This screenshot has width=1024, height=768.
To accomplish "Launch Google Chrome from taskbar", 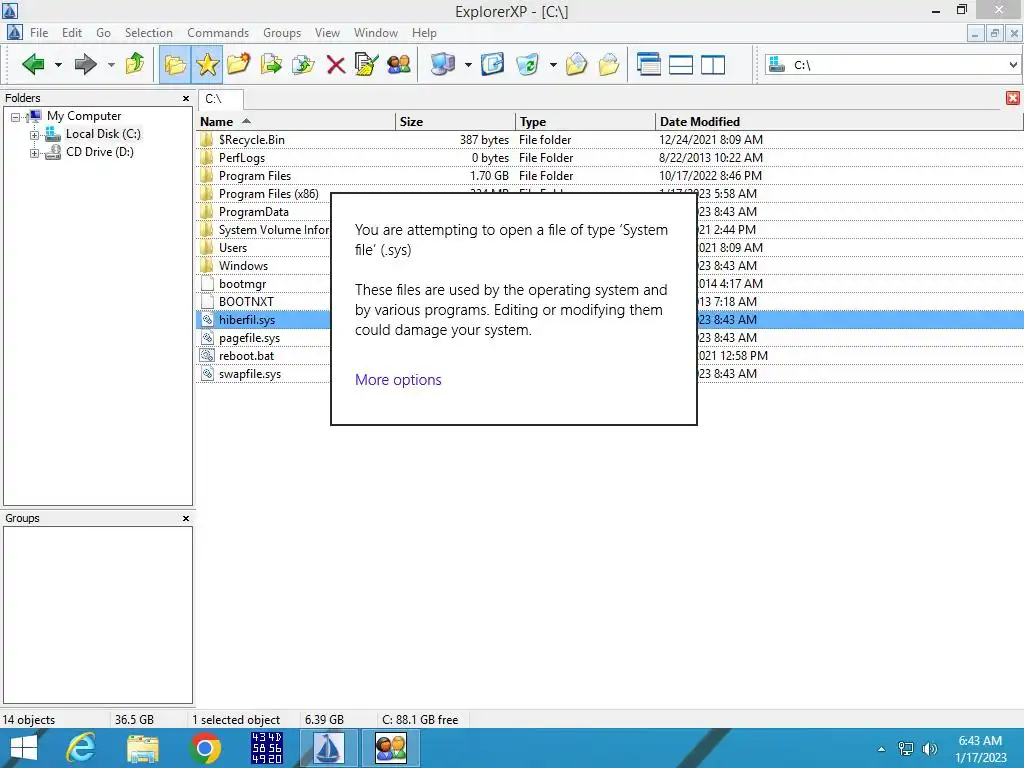I will click(205, 748).
